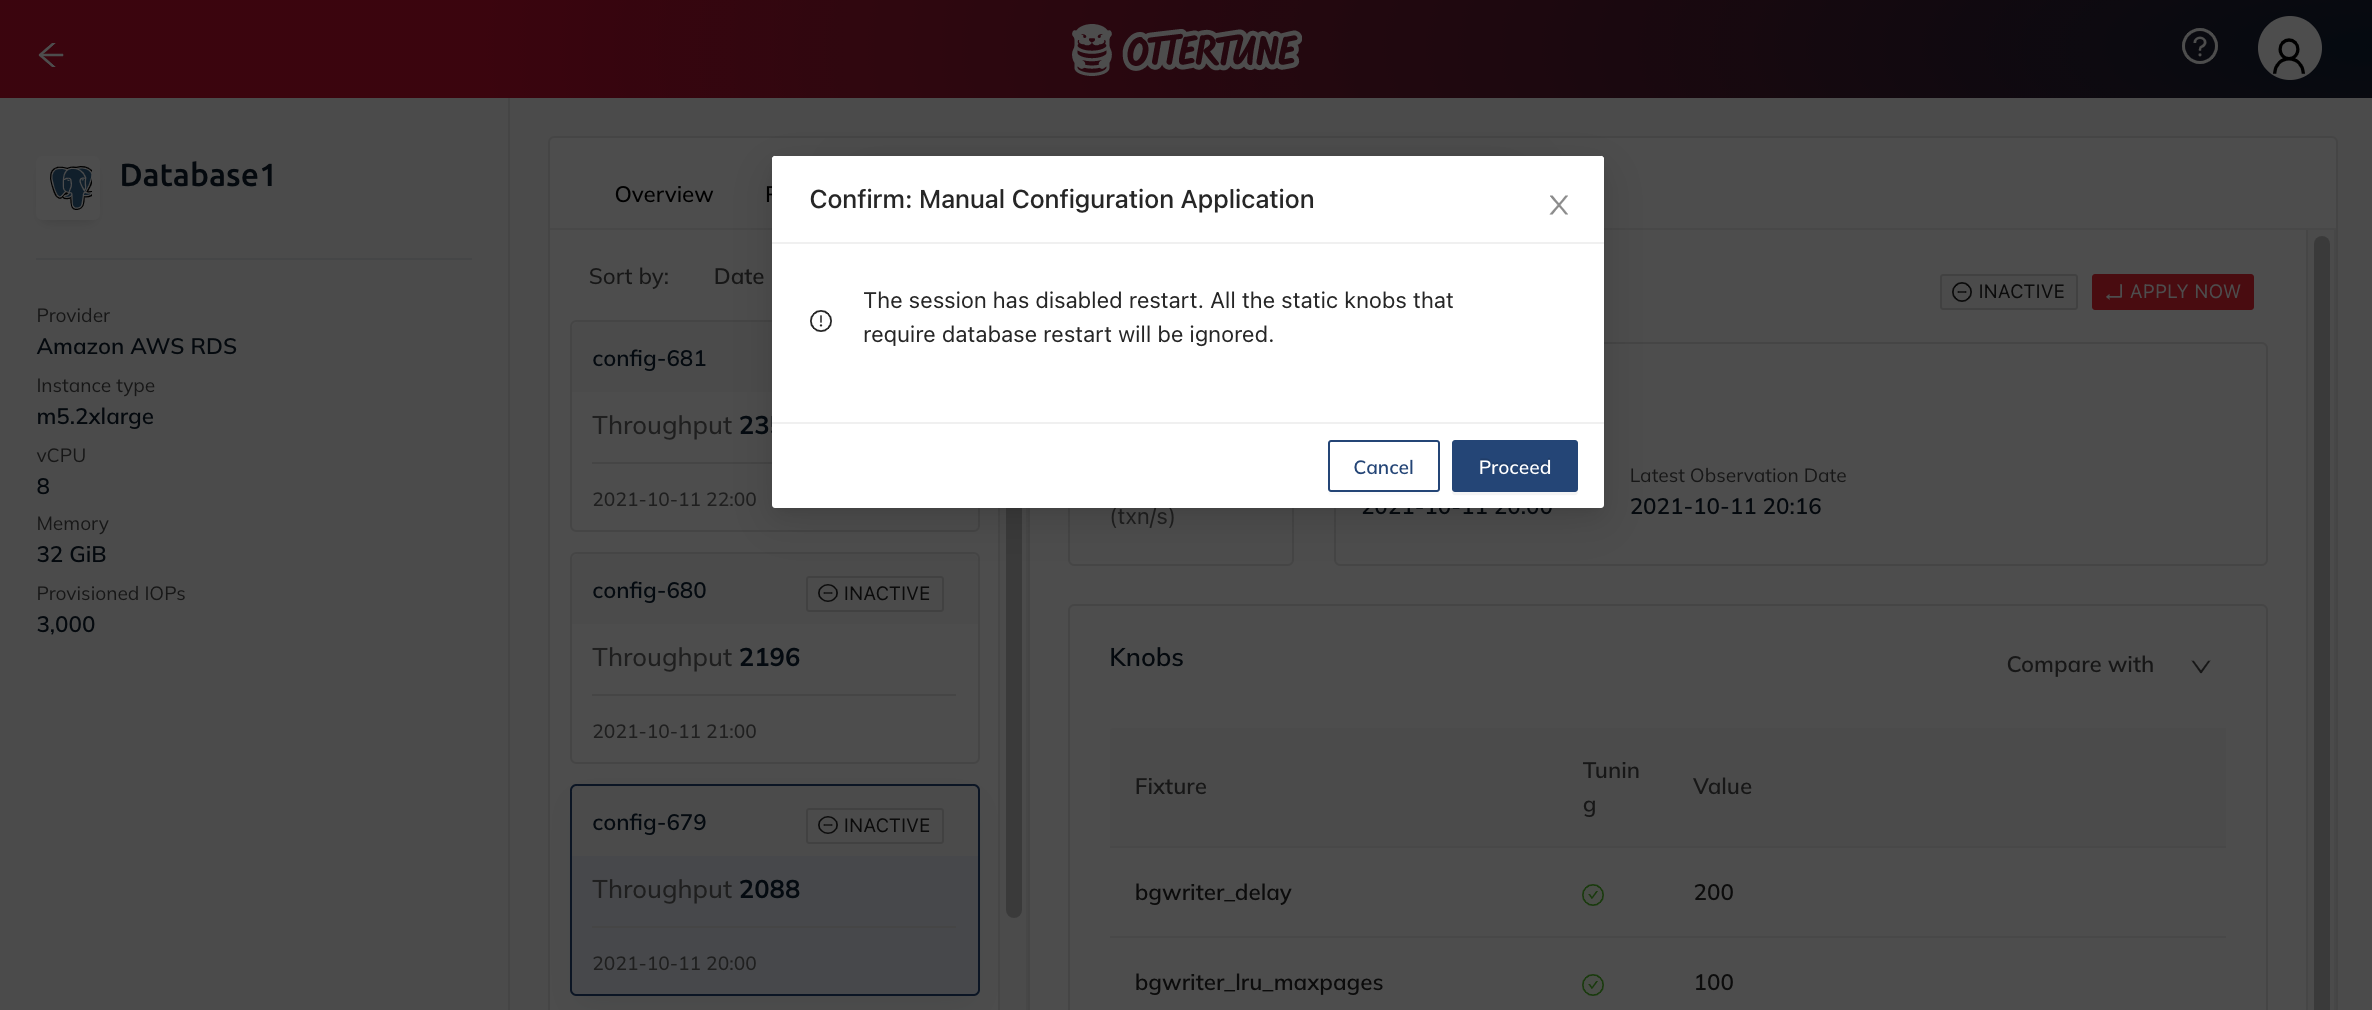The width and height of the screenshot is (2372, 1010).
Task: Open the help question mark icon
Action: tap(2199, 47)
